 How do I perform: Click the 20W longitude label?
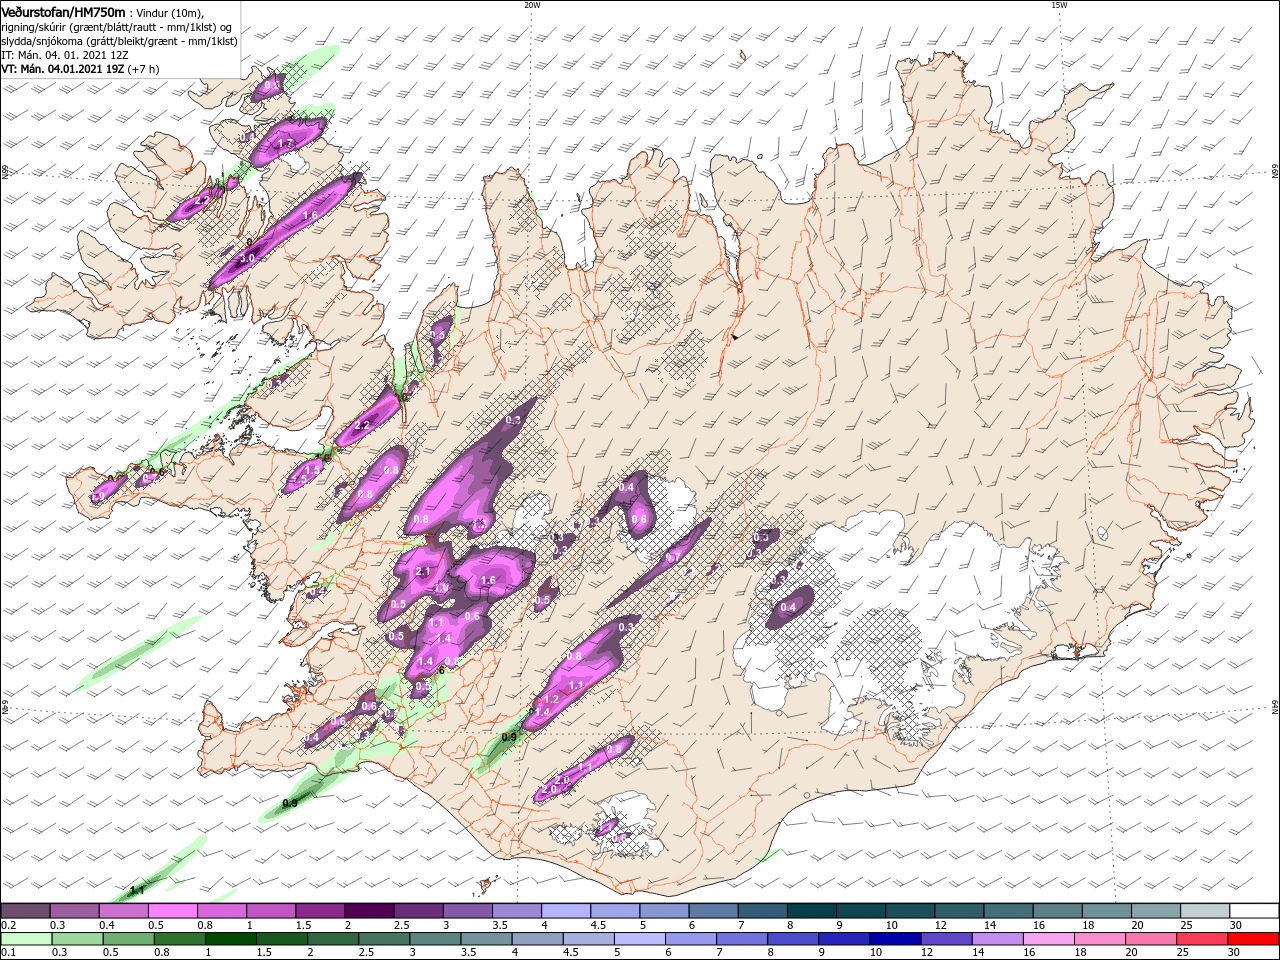(532, 5)
